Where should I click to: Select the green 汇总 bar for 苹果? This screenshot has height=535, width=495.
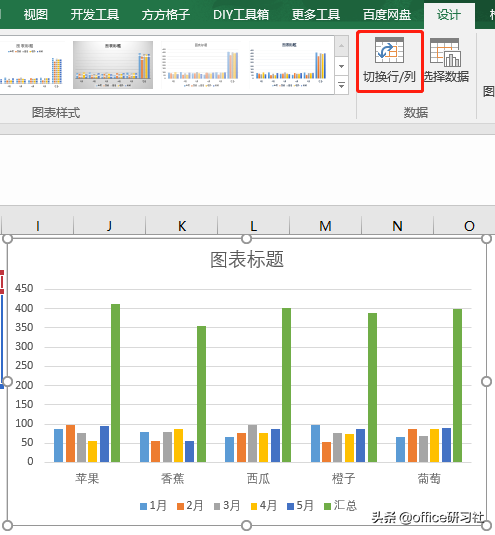[116, 383]
